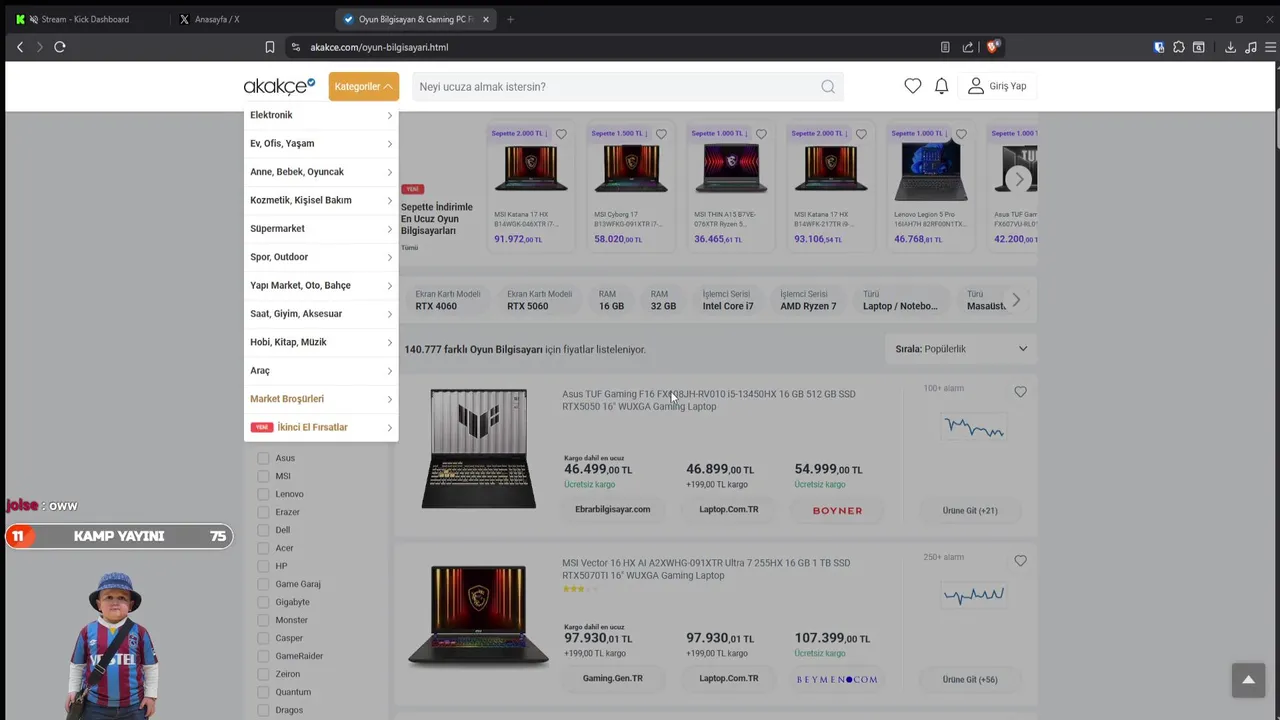Open Yapı Market, Oto, Bahçe menu

click(321, 285)
